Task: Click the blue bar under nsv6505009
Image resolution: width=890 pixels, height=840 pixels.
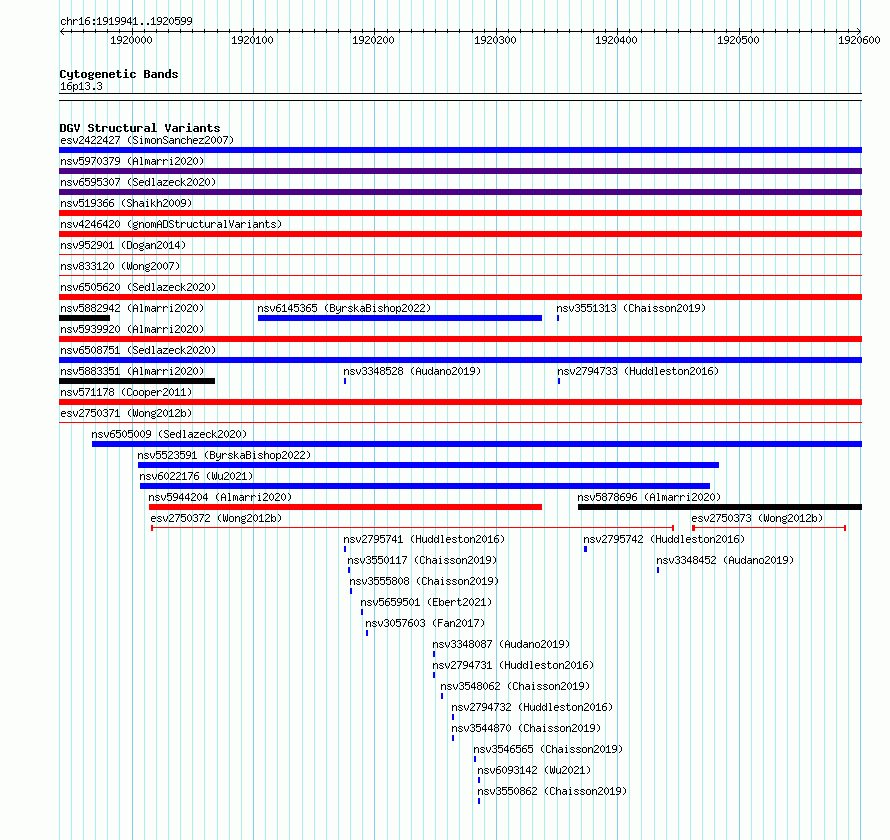Action: (x=477, y=444)
